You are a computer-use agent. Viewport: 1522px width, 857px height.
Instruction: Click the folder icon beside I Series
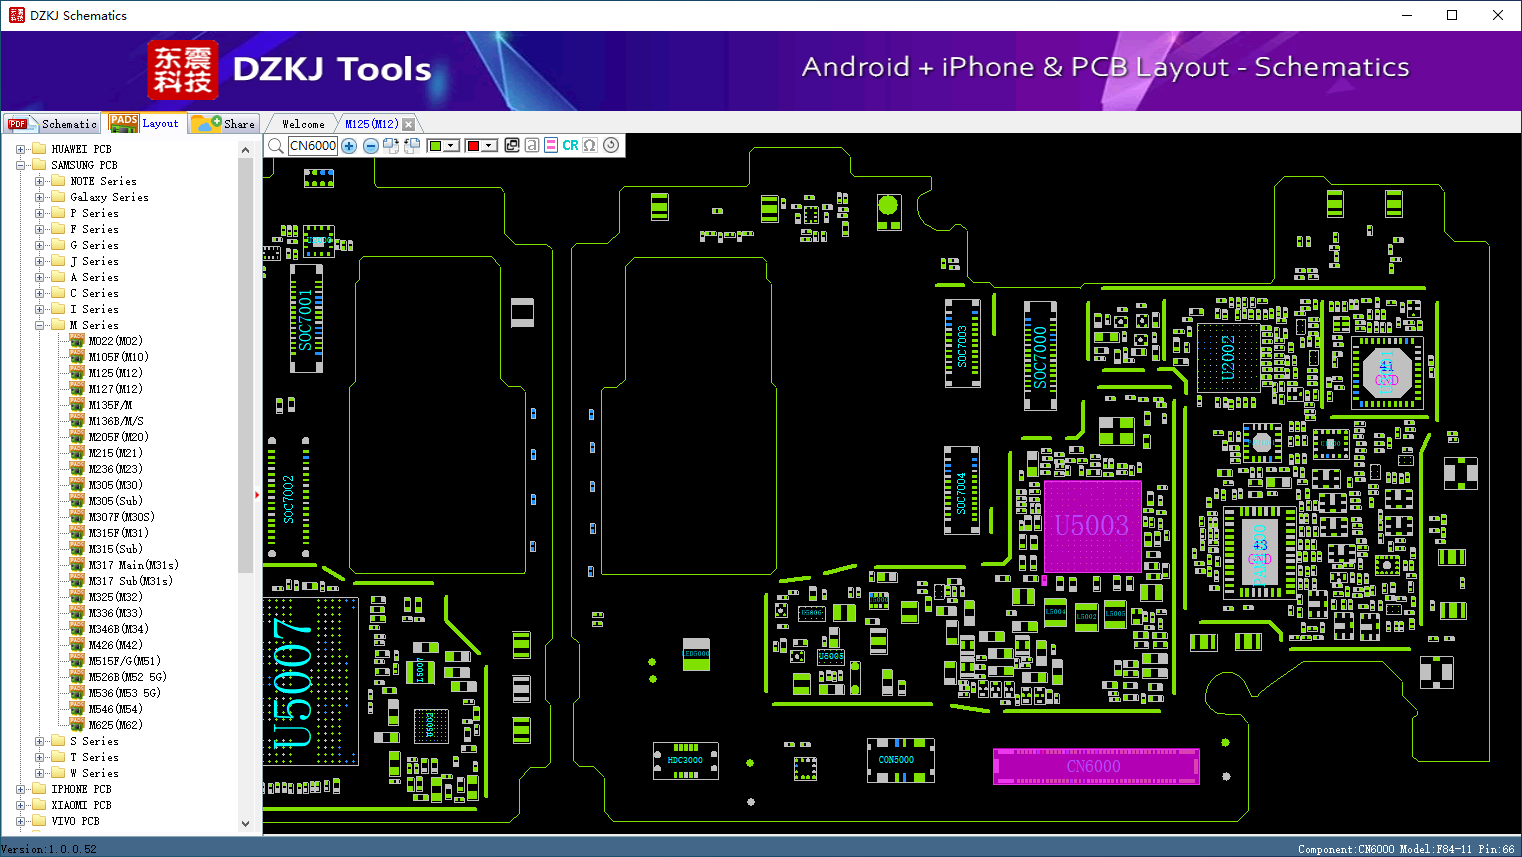pos(58,309)
